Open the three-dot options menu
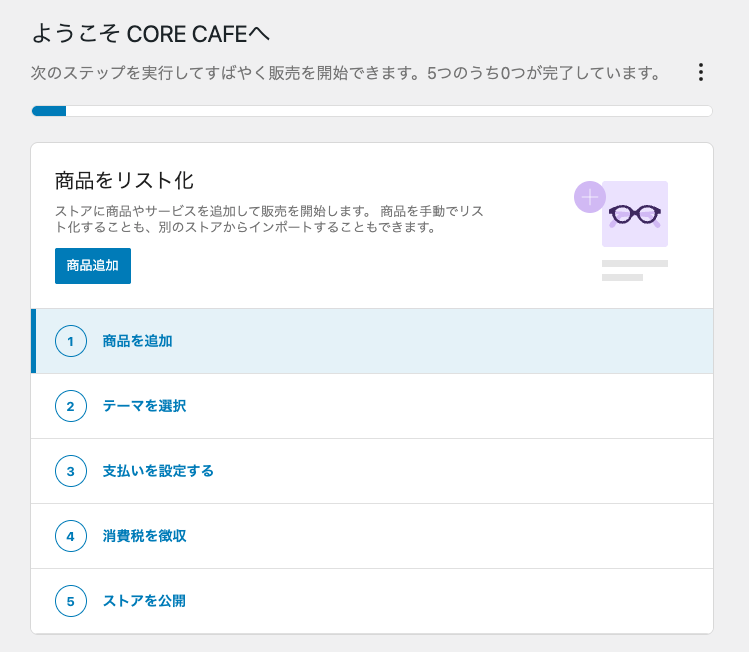Viewport: 749px width, 652px height. (x=701, y=72)
